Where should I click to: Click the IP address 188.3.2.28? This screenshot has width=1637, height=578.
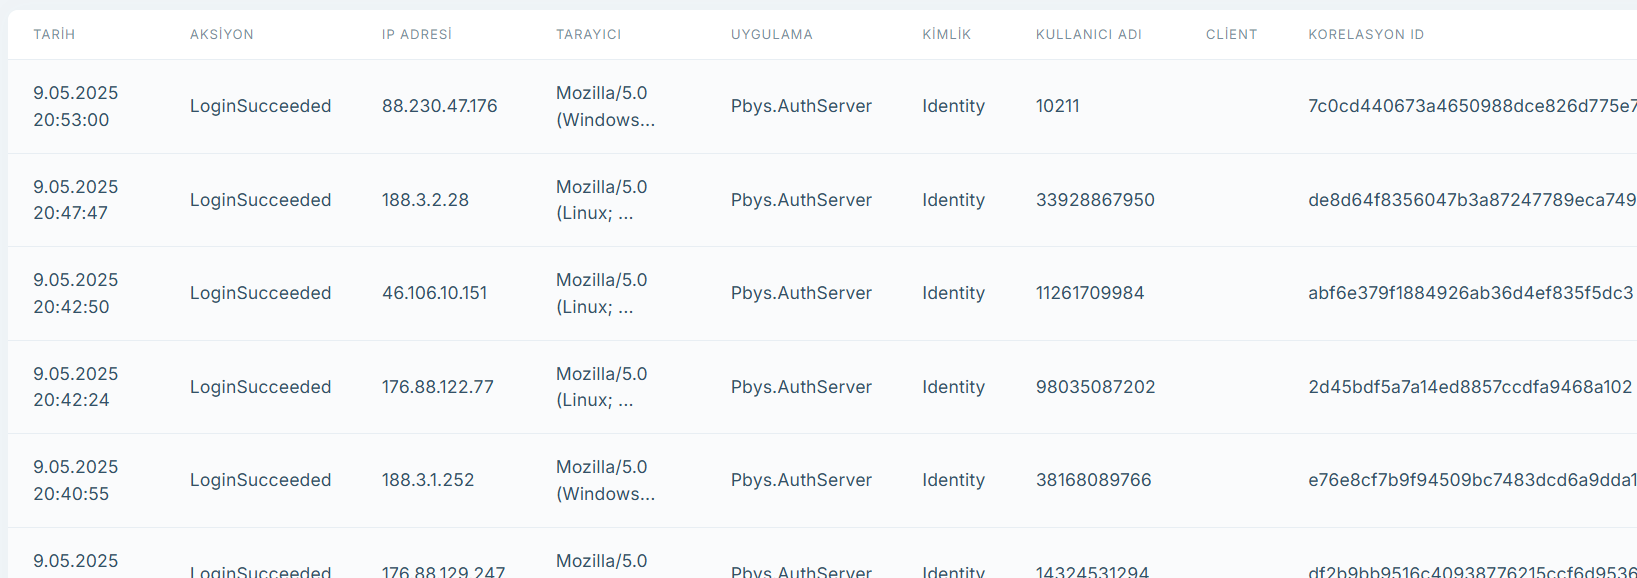click(425, 200)
